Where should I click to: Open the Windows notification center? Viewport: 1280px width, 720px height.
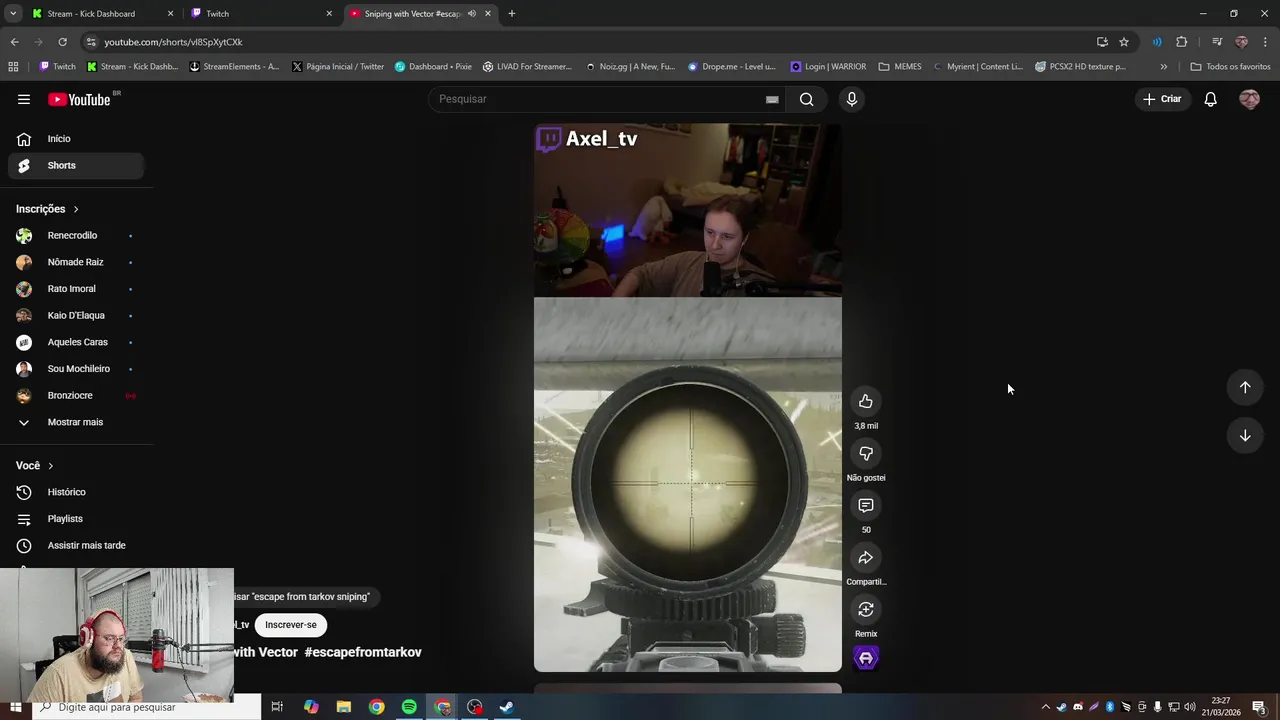[1259, 707]
